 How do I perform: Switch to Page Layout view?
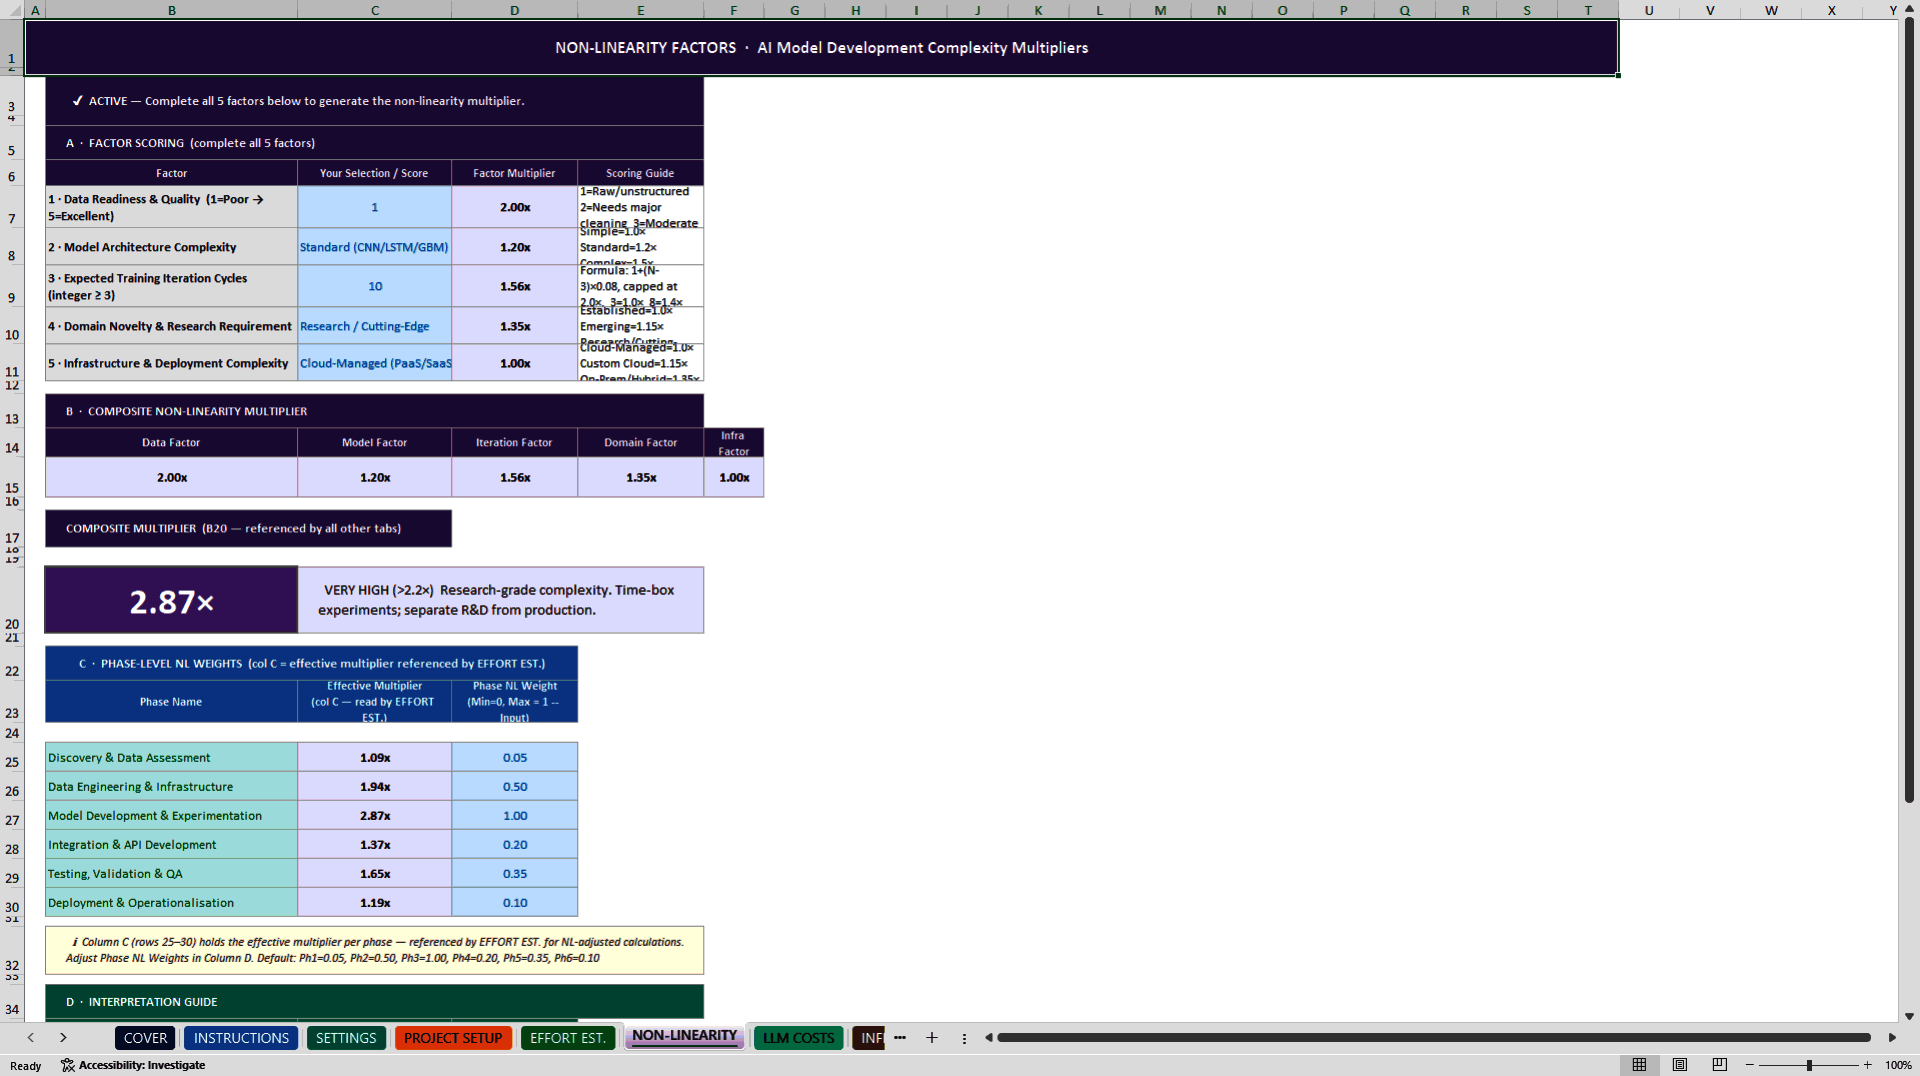click(1680, 1065)
